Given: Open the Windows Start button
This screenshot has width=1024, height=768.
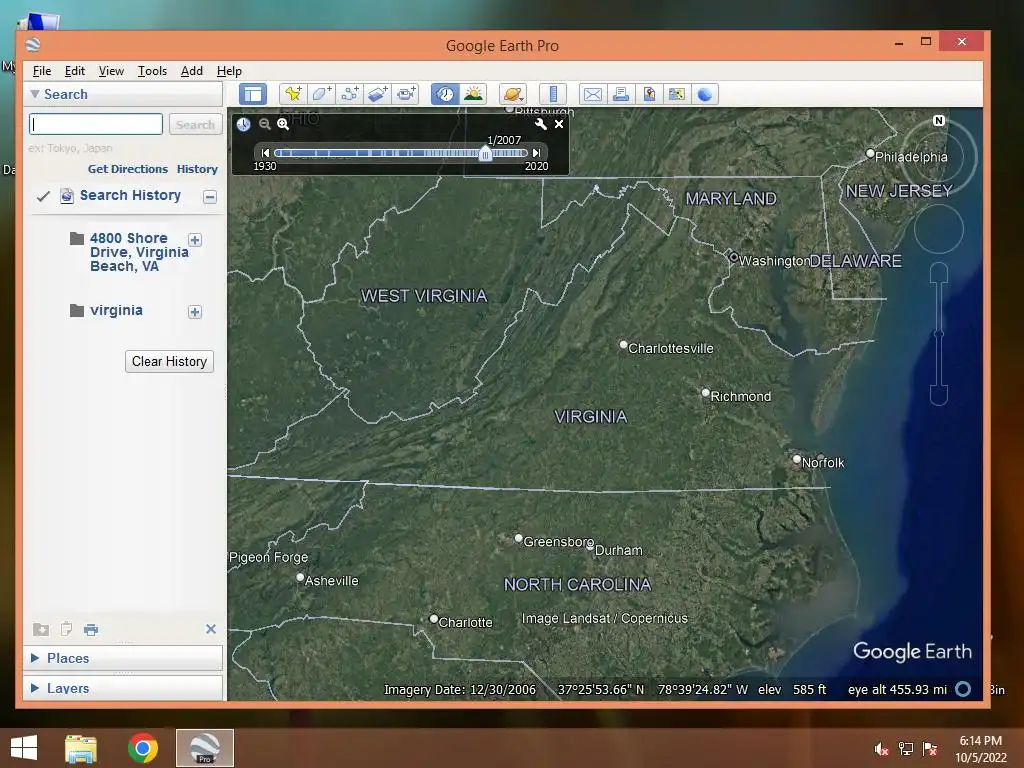Looking at the screenshot, I should point(24,748).
